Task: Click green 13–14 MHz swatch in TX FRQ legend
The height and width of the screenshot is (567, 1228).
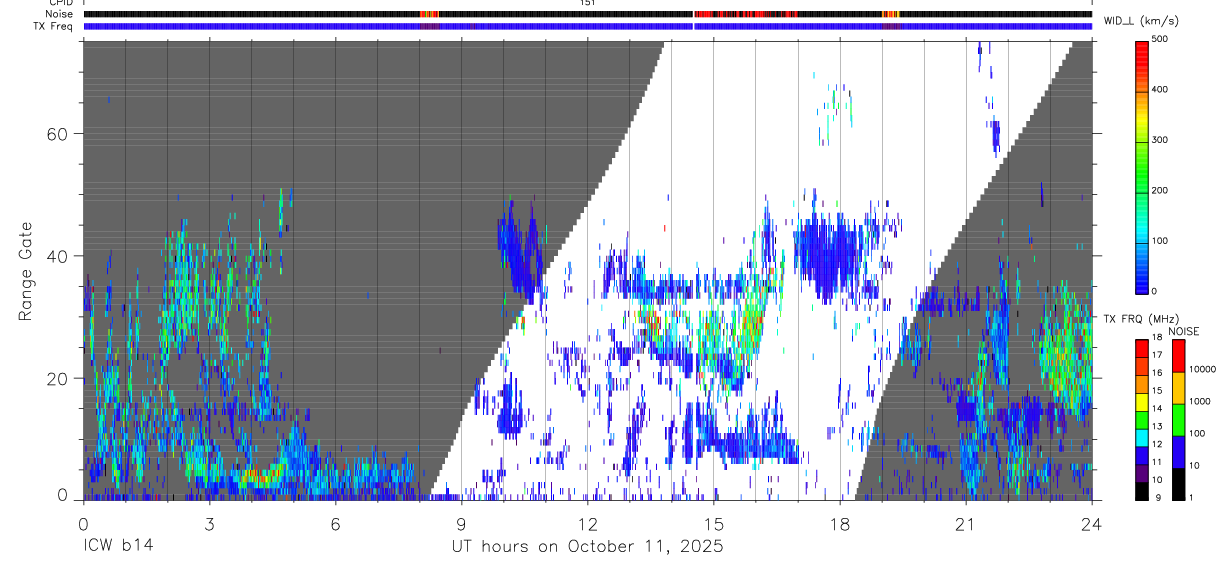Action: [x=1142, y=419]
